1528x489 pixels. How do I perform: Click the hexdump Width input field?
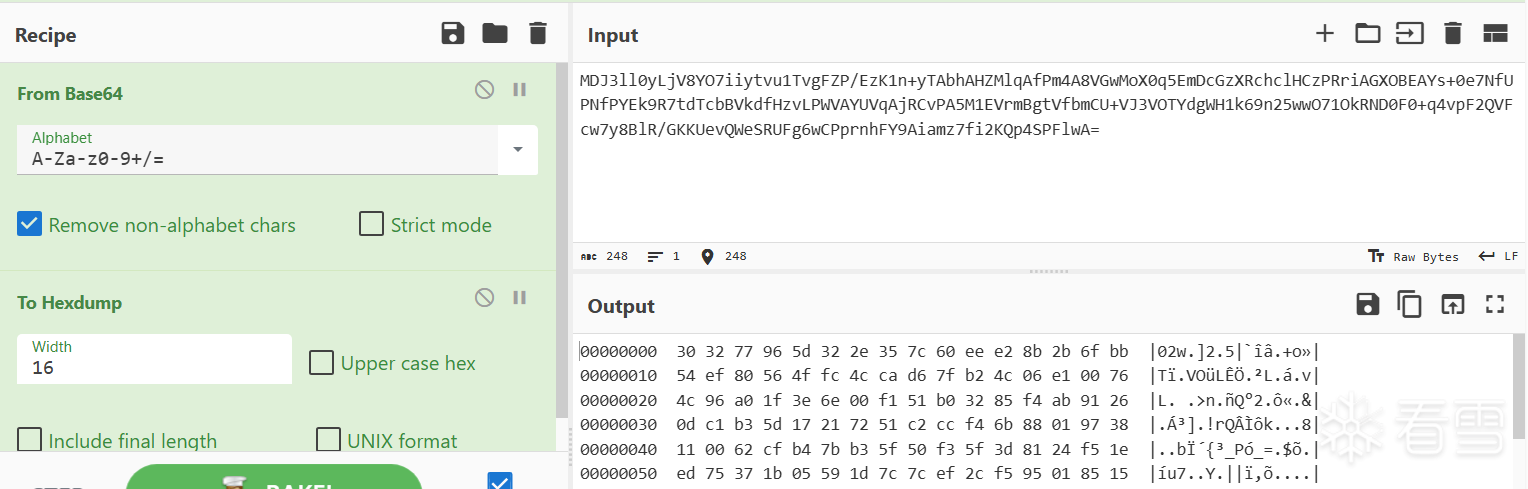[x=155, y=367]
